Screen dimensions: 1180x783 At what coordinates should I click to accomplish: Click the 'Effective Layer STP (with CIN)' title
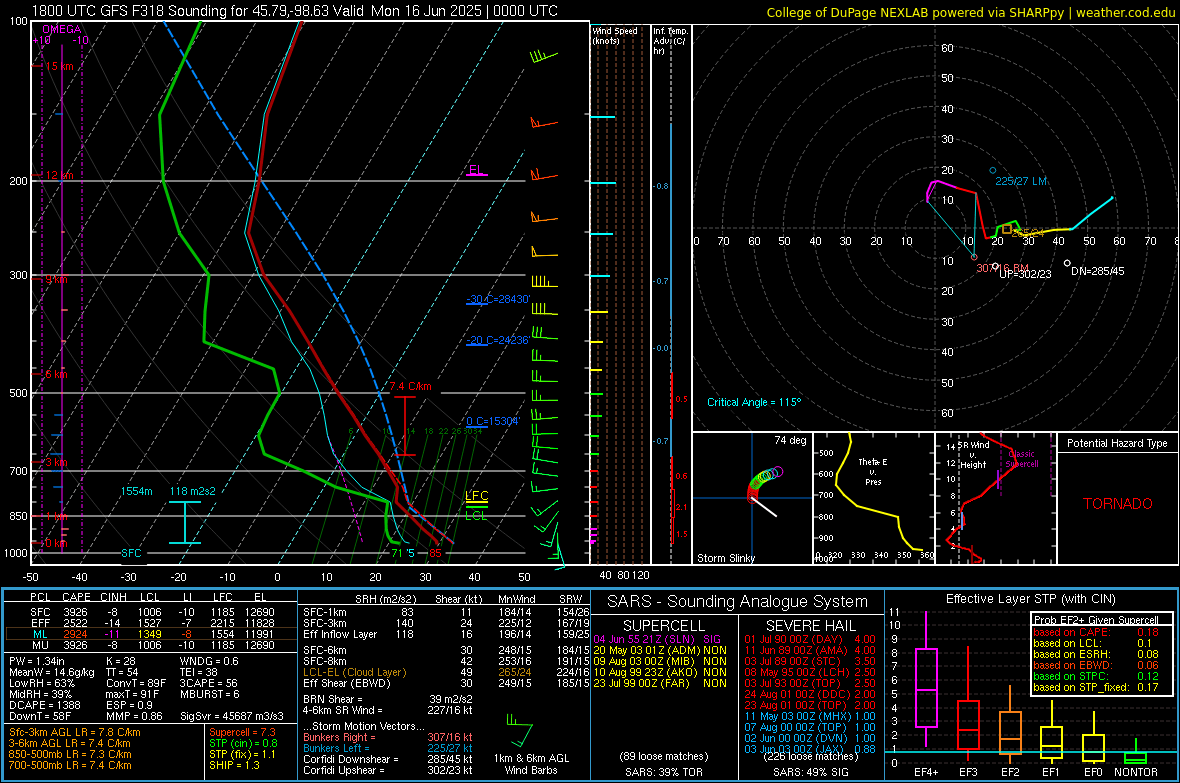(x=1031, y=599)
